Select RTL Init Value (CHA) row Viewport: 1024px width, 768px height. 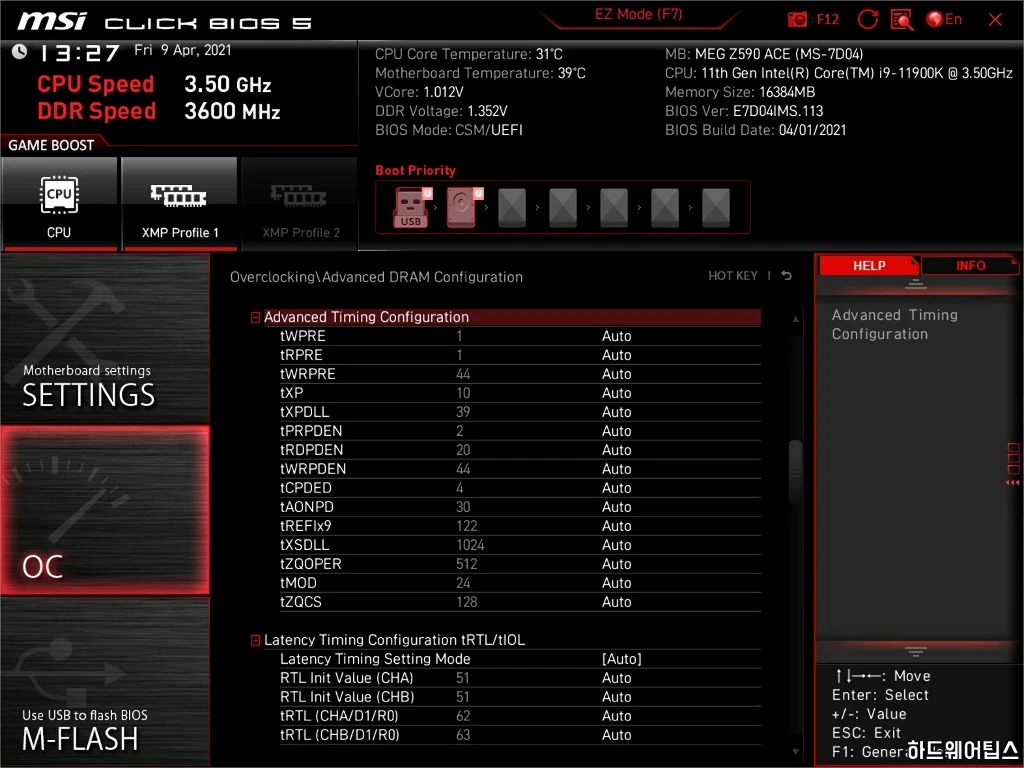pos(520,678)
